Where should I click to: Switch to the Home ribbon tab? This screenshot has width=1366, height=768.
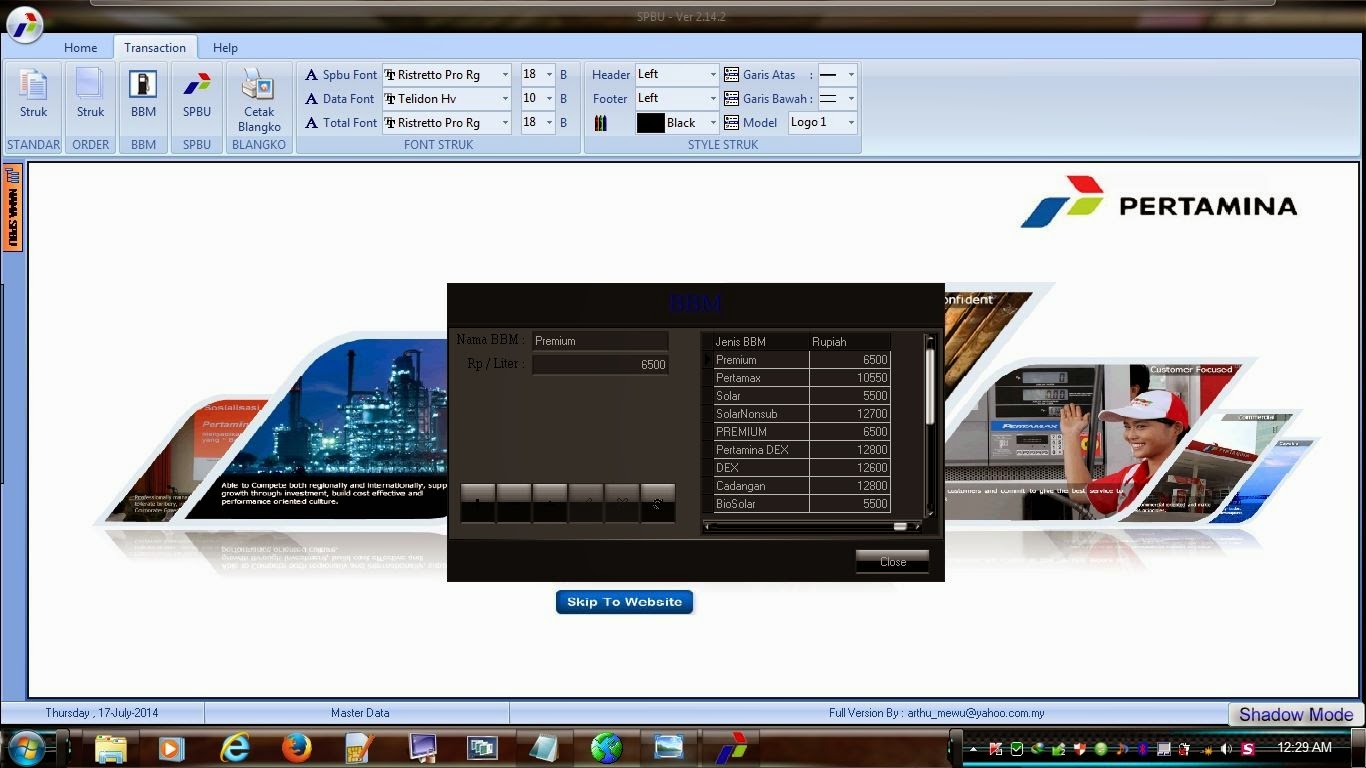tap(81, 48)
